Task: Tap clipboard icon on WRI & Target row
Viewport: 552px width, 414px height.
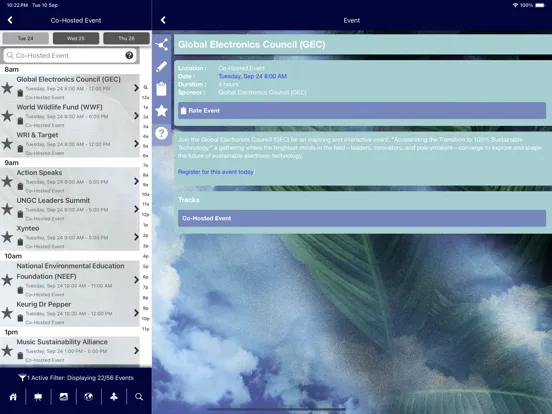Action: [20, 149]
